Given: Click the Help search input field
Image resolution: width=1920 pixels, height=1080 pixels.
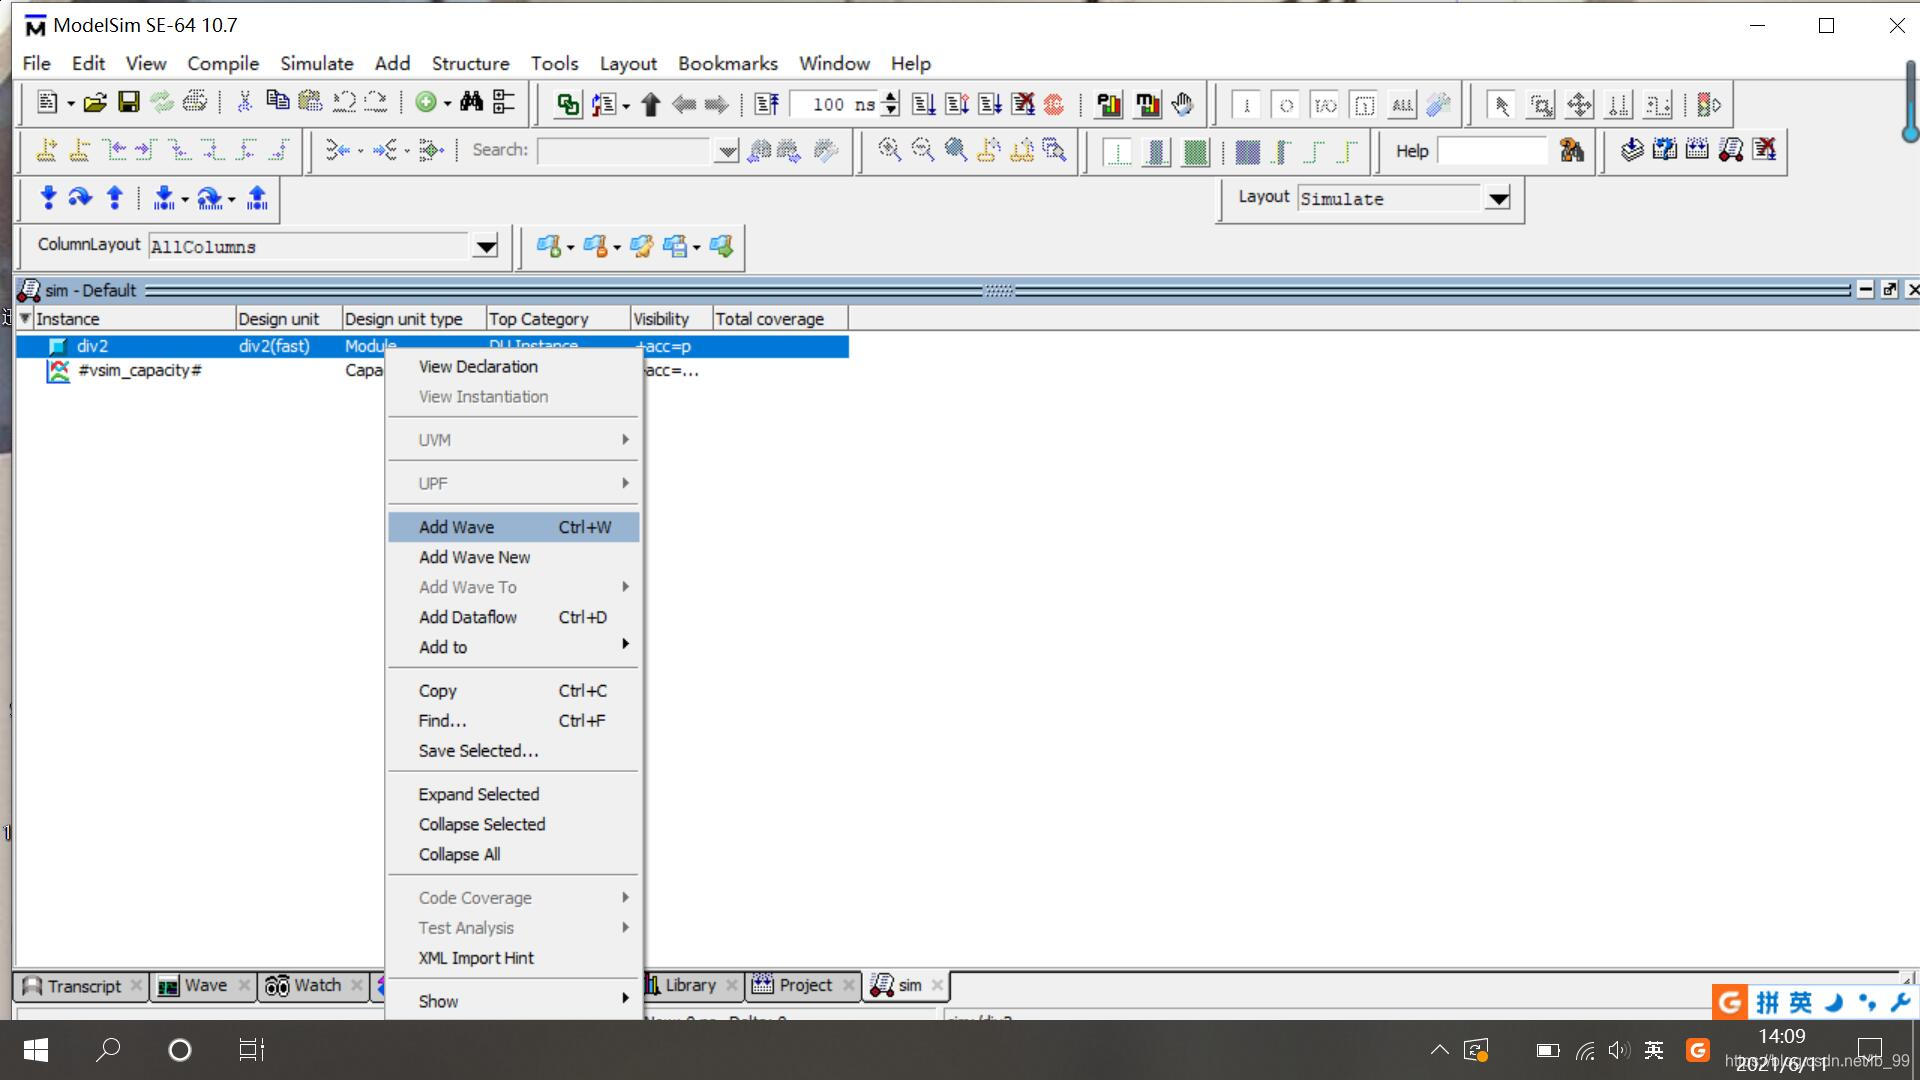Looking at the screenshot, I should pyautogui.click(x=1493, y=151).
